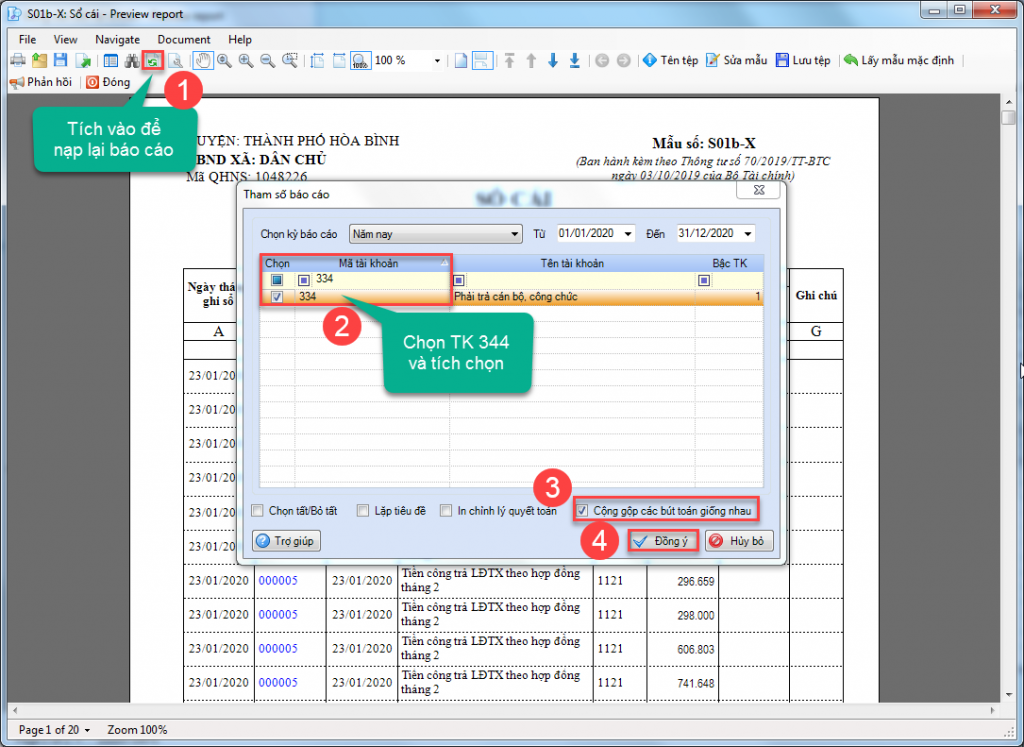Open the Chọn kỳ báo cáo dropdown
Screen dimensions: 1024x747
tap(515, 234)
